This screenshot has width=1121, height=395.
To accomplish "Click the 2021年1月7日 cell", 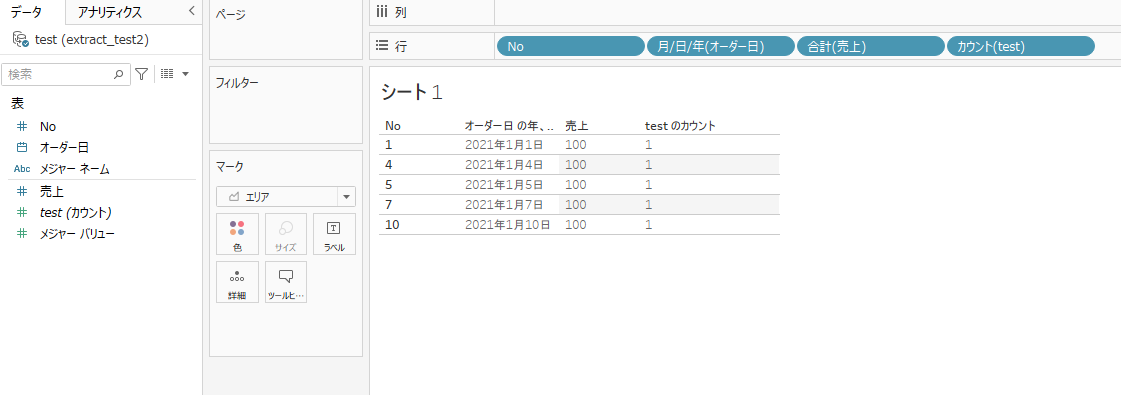I will [504, 205].
